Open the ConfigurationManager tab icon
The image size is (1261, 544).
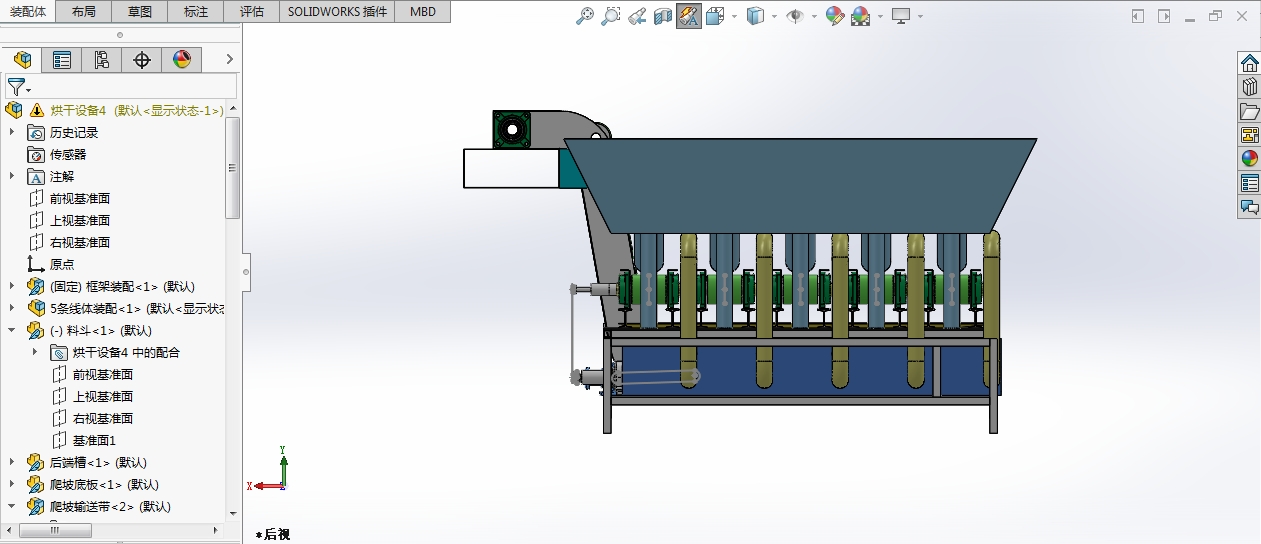coord(102,60)
